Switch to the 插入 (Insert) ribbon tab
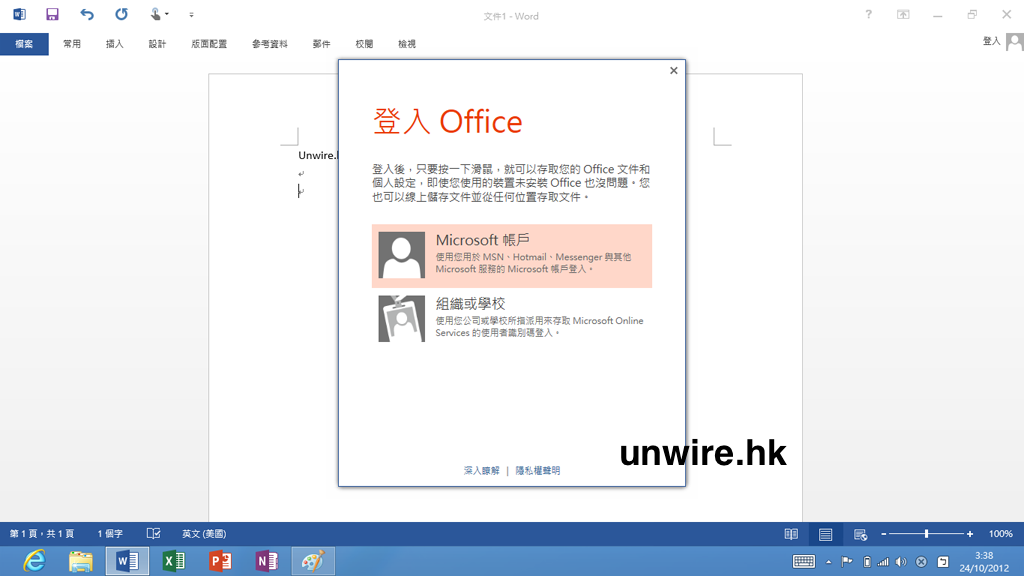 tap(114, 44)
